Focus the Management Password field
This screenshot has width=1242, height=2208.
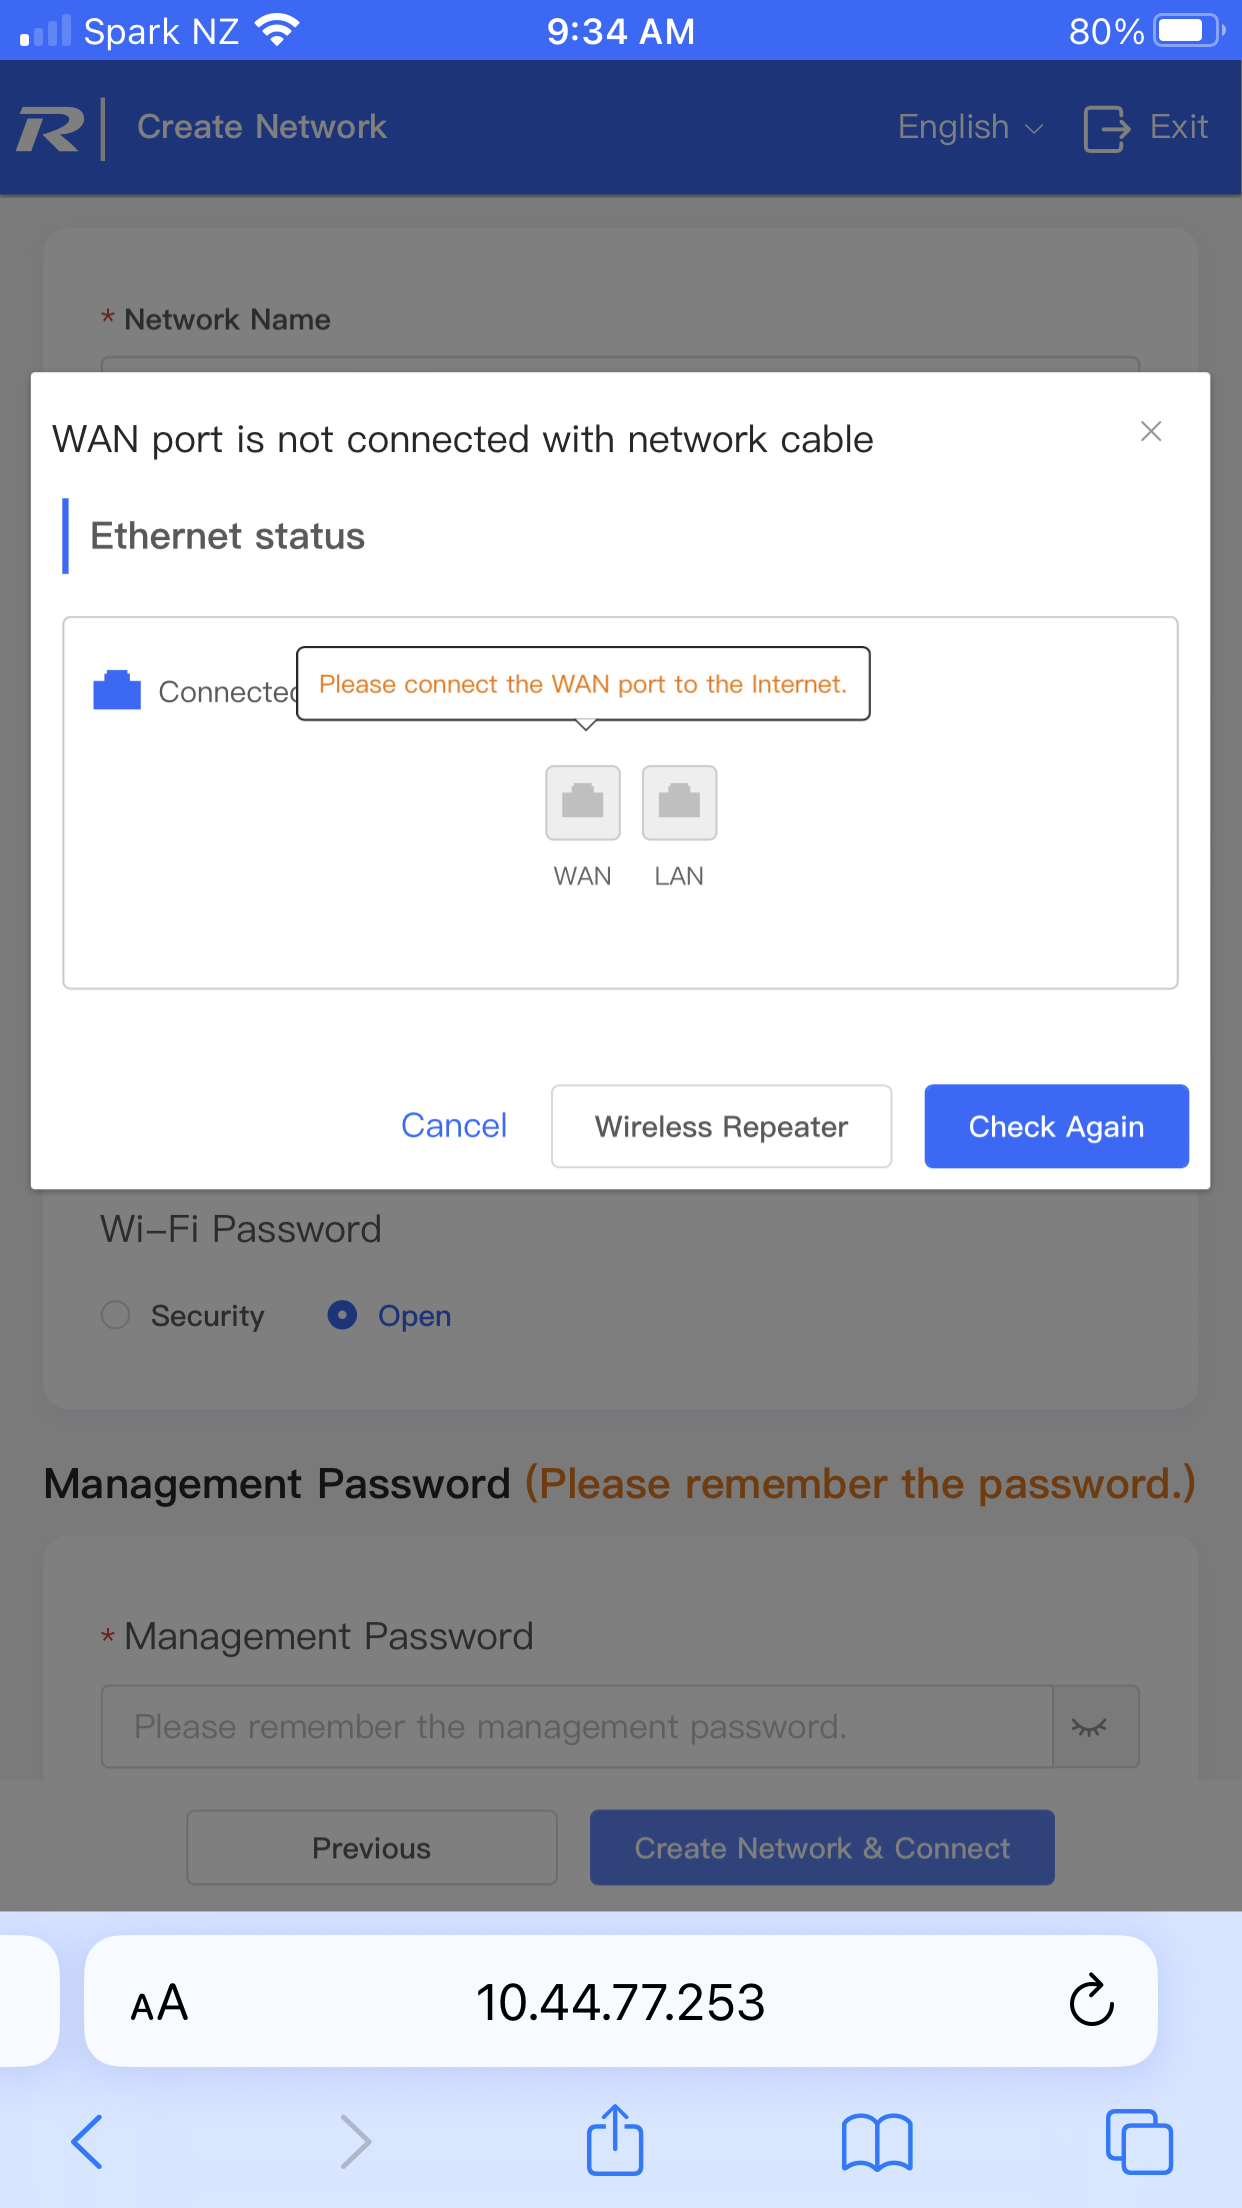(x=577, y=1727)
